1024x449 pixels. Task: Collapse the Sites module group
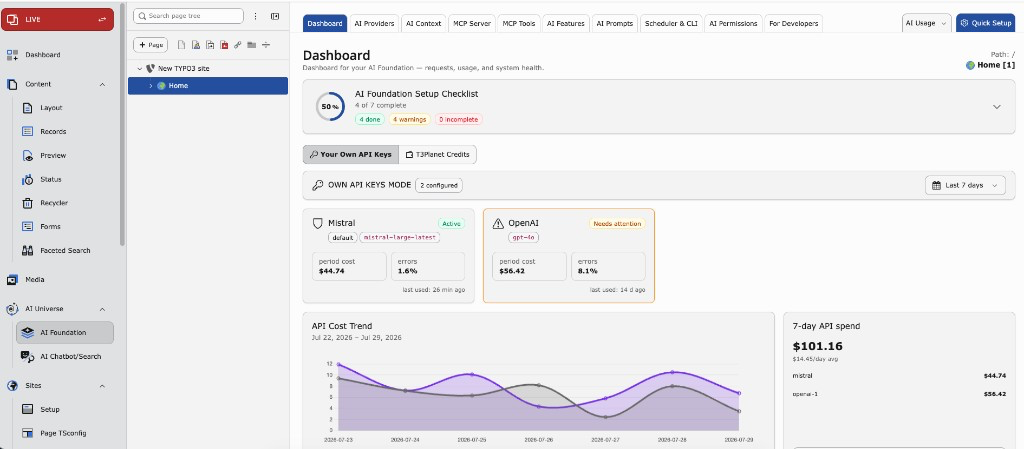(x=103, y=386)
